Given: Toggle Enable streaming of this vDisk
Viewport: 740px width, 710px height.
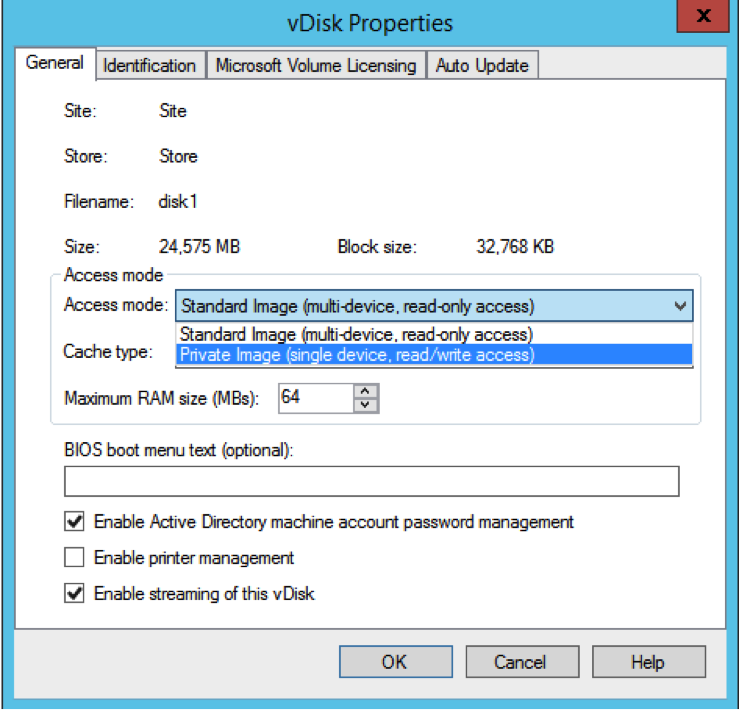Looking at the screenshot, I should coord(75,593).
